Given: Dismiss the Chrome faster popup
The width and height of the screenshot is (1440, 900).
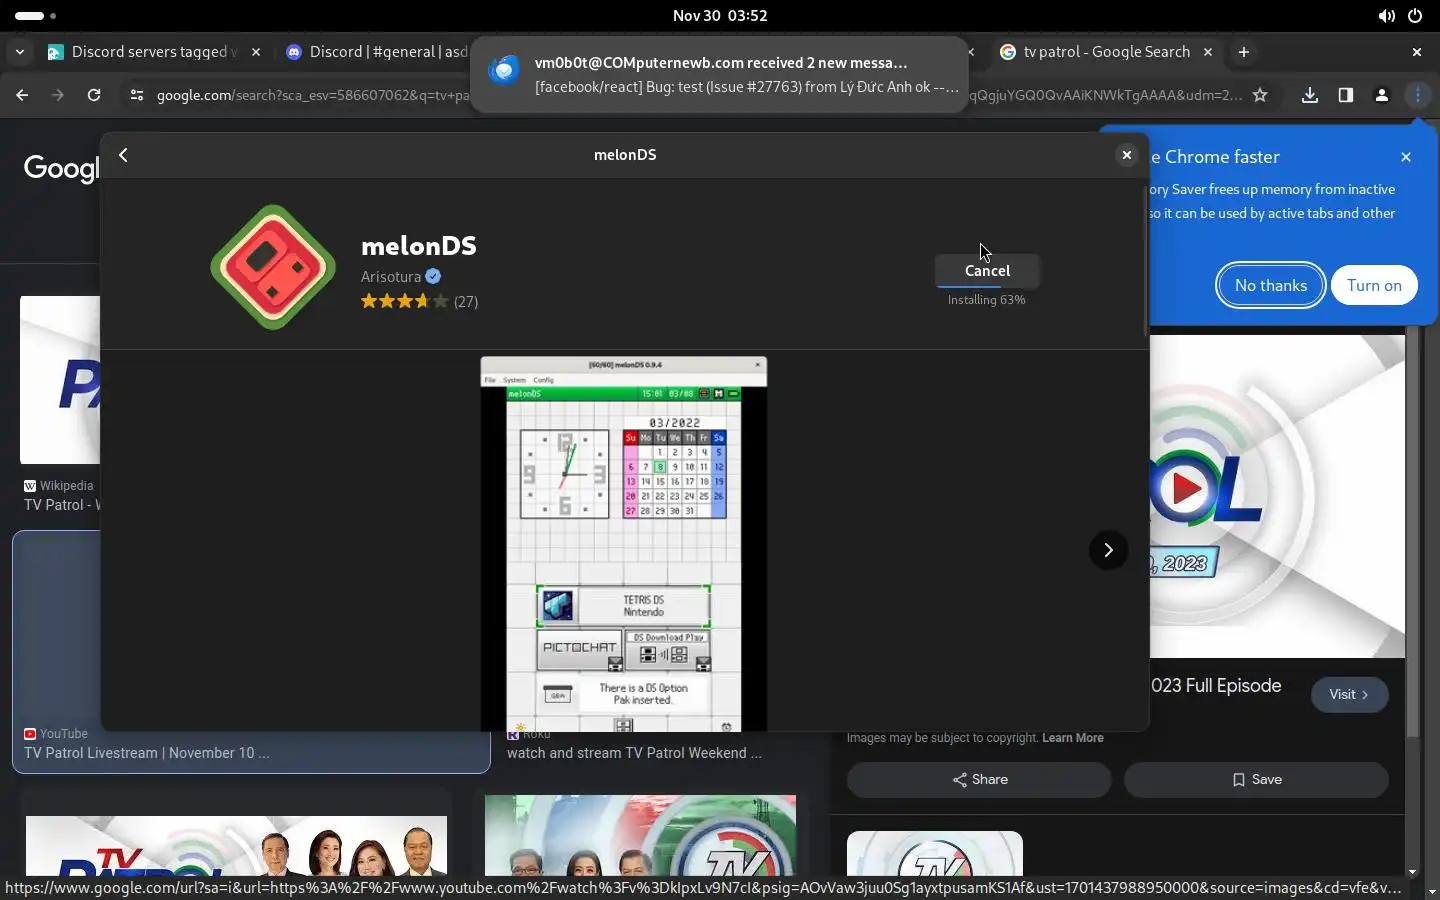Looking at the screenshot, I should [x=1406, y=157].
